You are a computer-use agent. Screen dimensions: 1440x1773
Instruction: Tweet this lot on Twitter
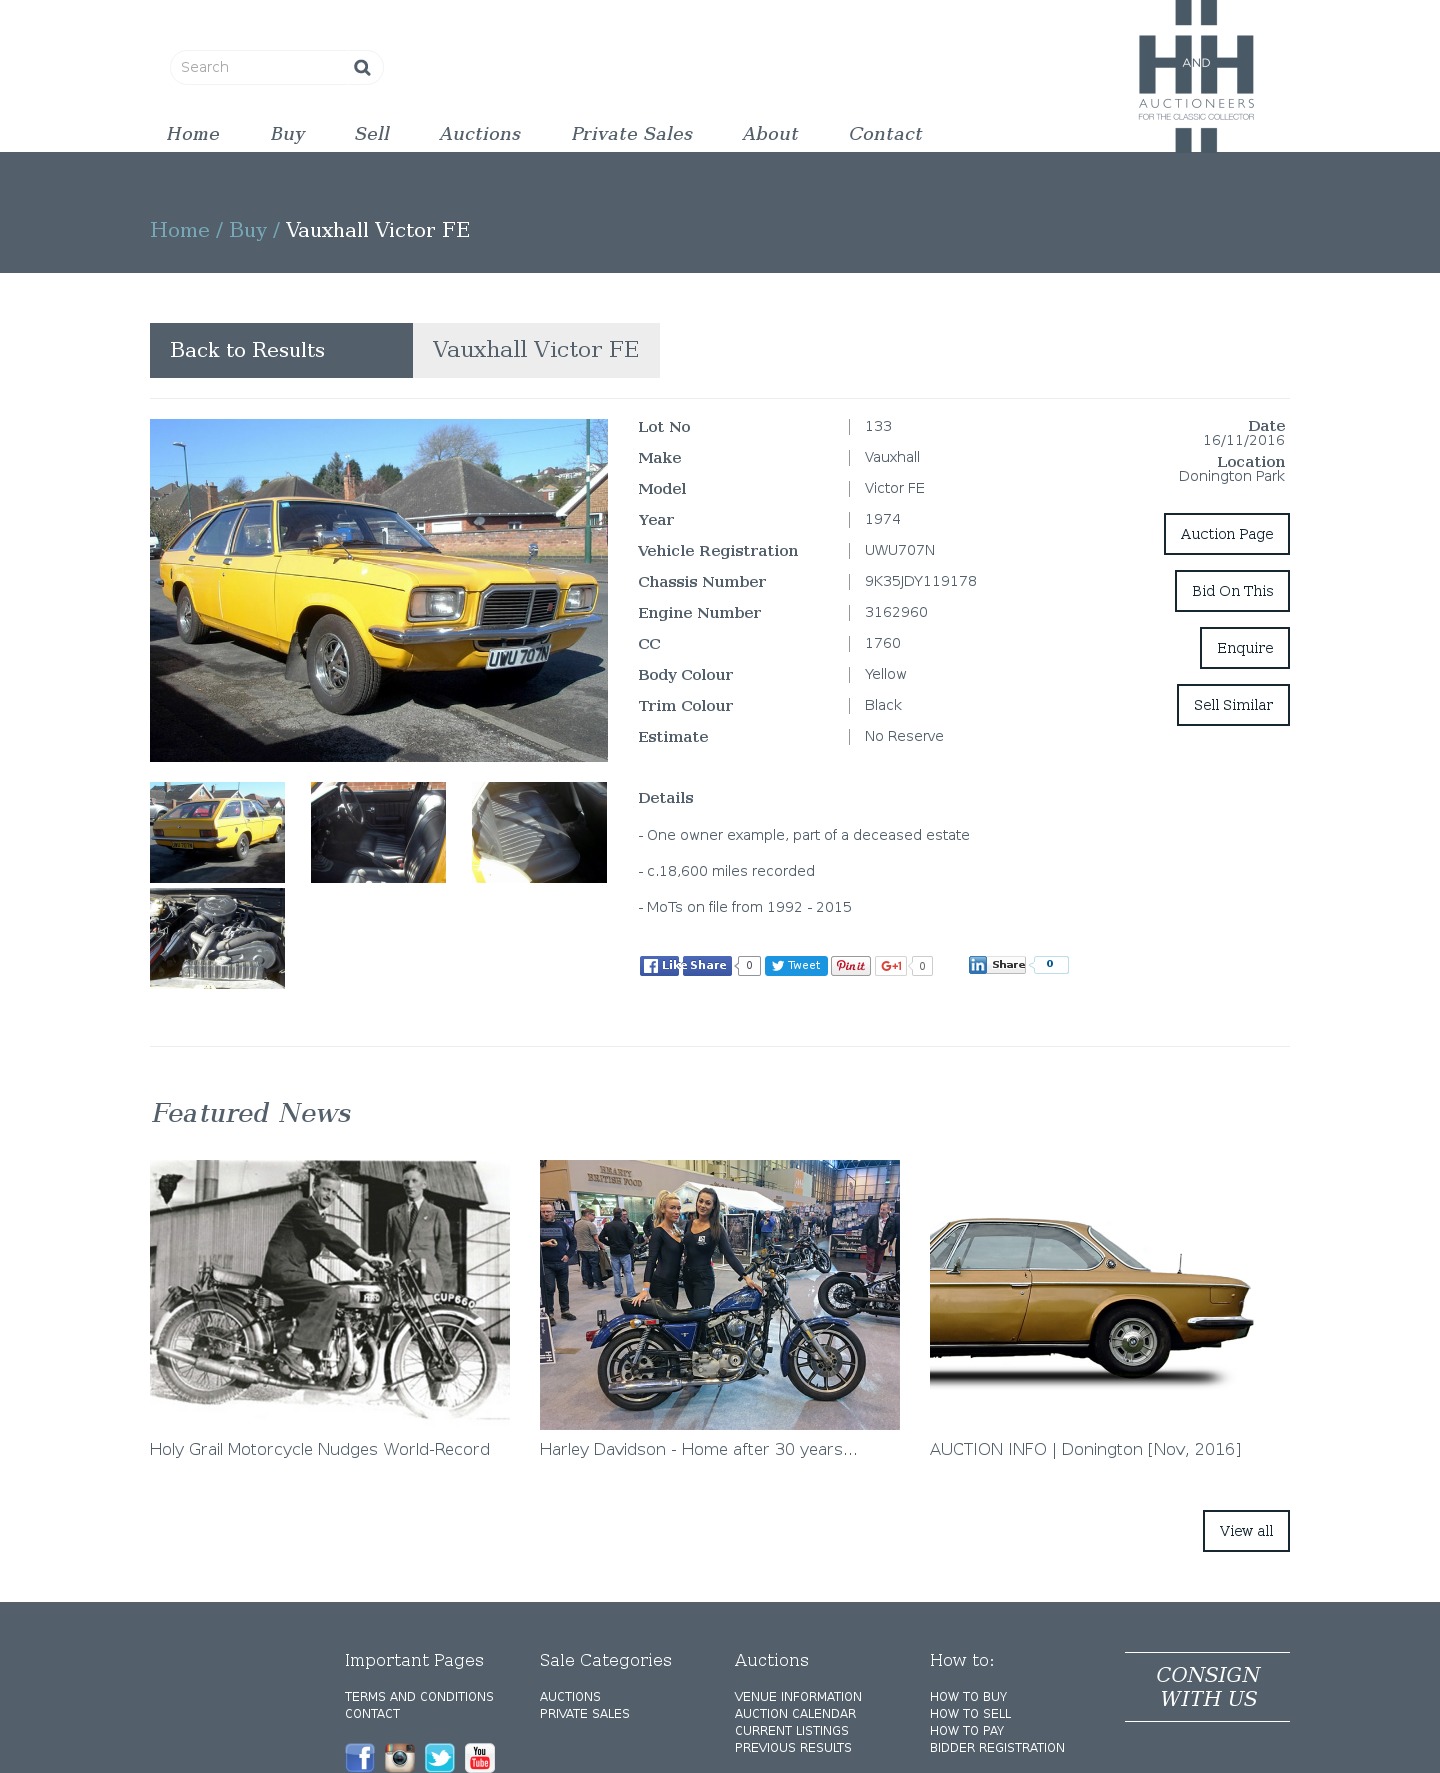796,965
